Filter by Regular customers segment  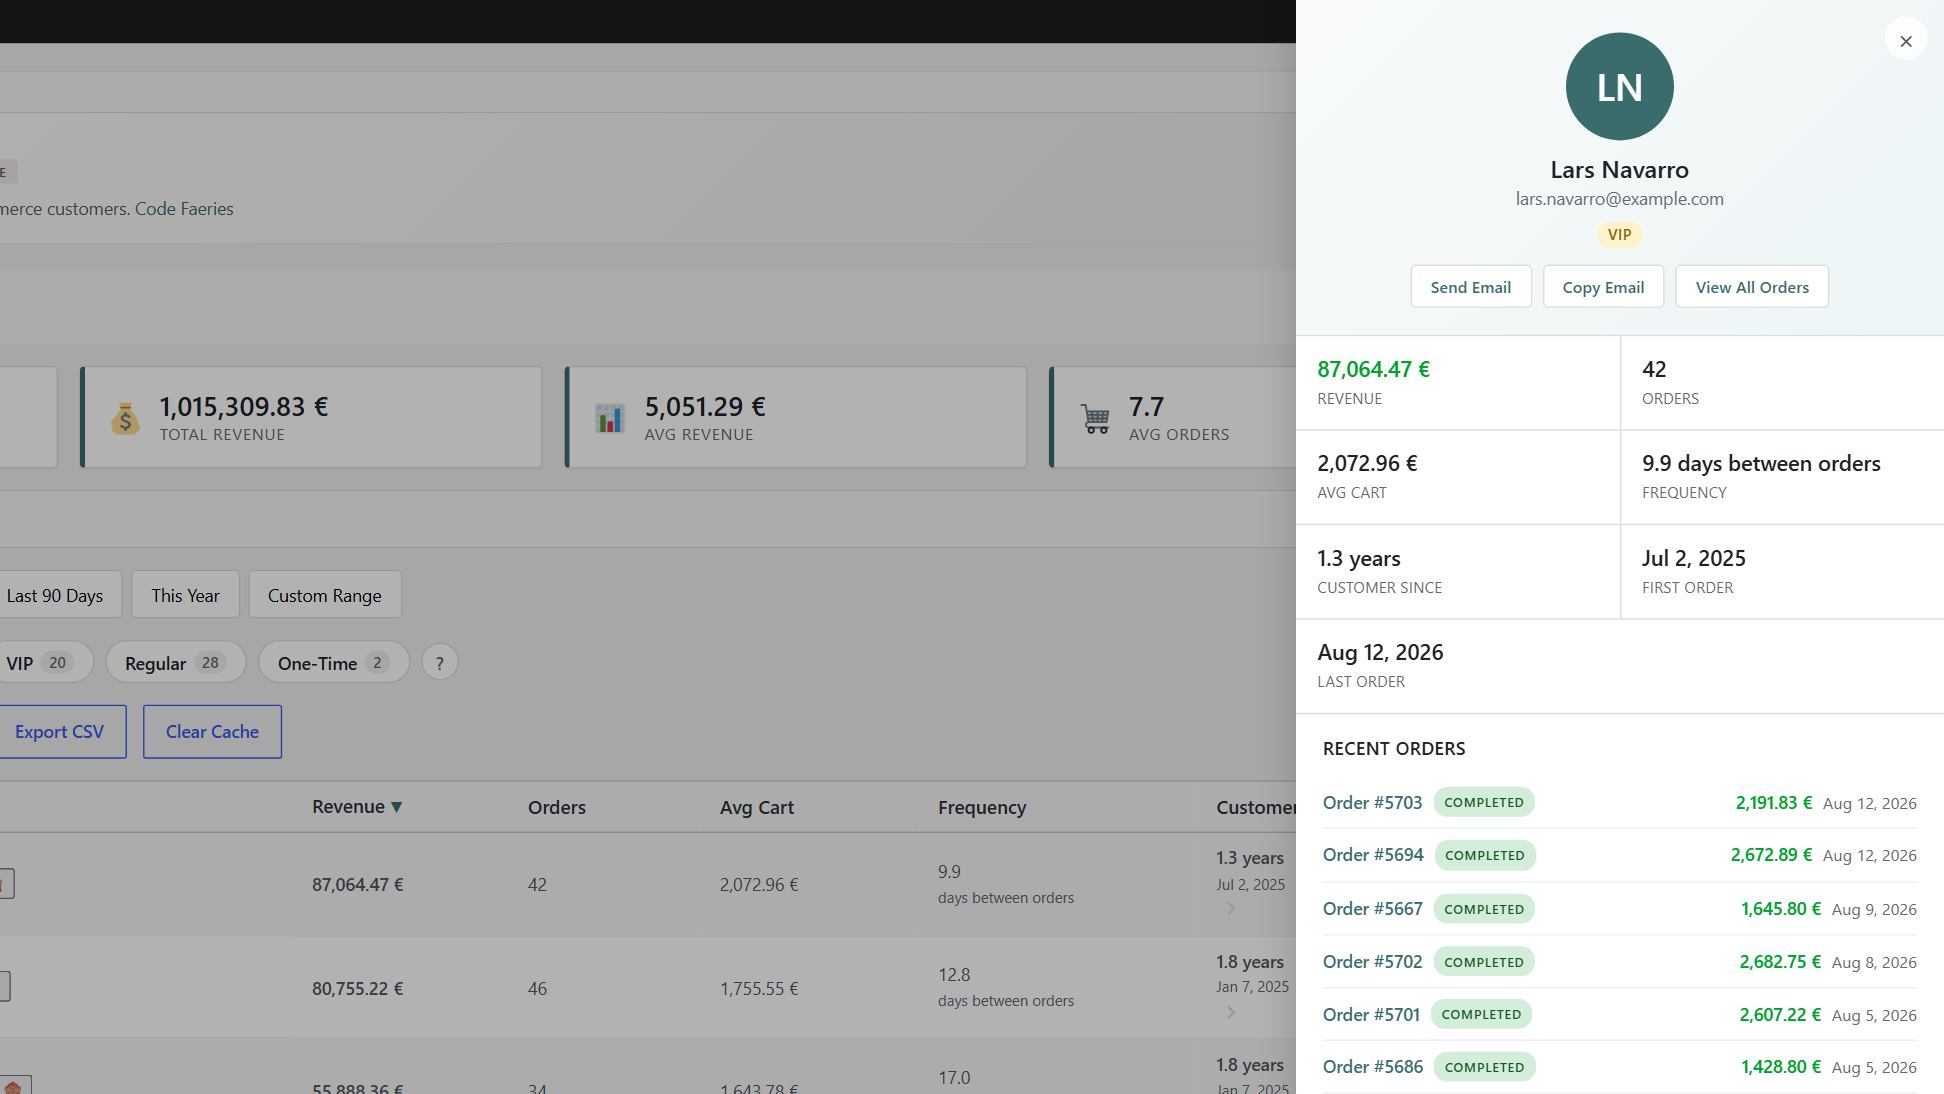click(176, 663)
